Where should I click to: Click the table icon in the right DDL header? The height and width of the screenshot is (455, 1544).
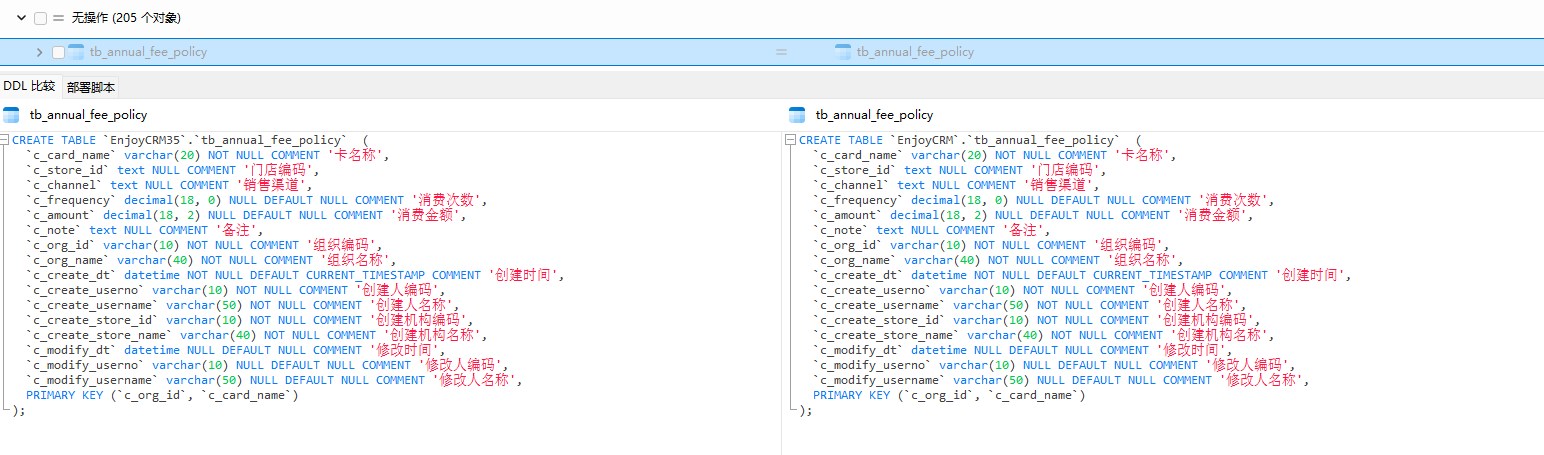(797, 115)
